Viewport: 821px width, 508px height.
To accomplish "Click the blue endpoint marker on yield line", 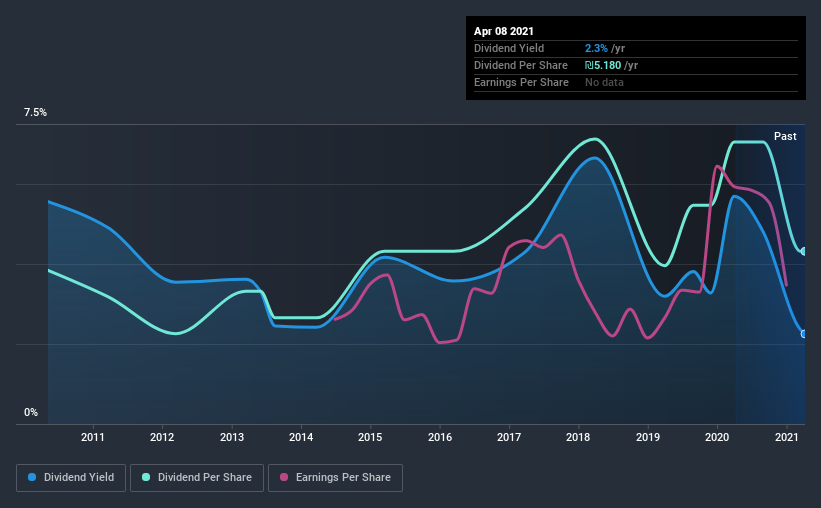I will pos(803,334).
